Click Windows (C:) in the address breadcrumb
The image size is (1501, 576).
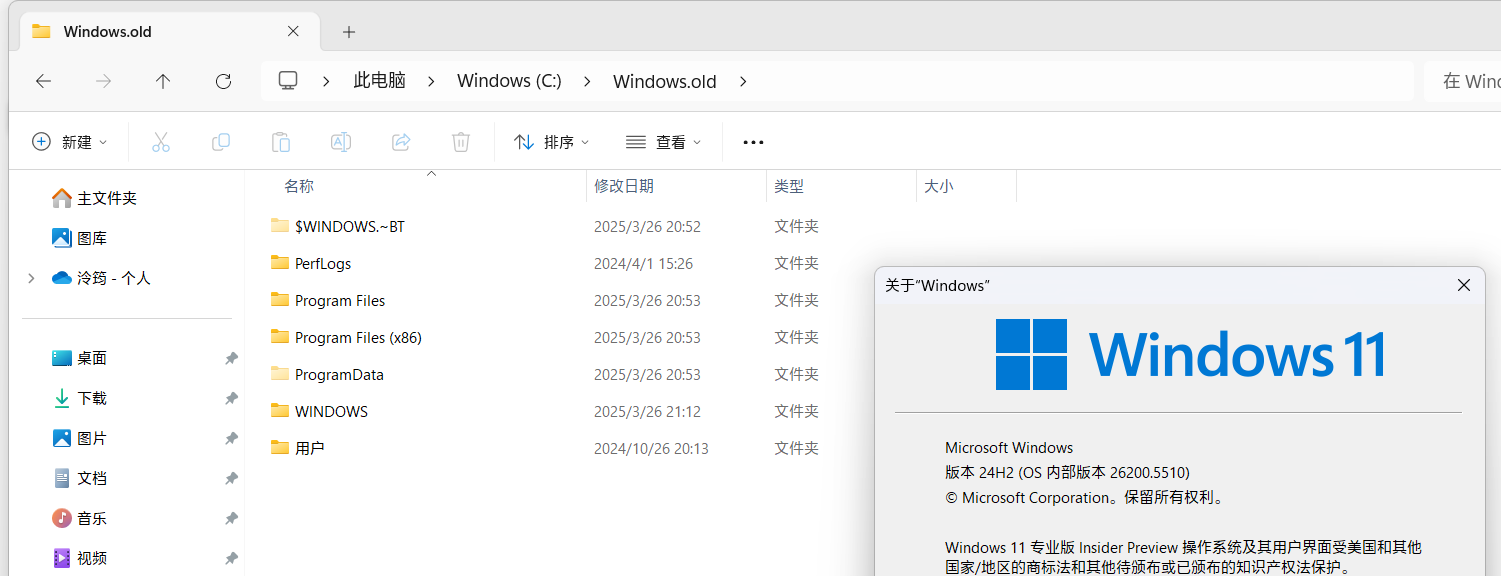pos(509,81)
